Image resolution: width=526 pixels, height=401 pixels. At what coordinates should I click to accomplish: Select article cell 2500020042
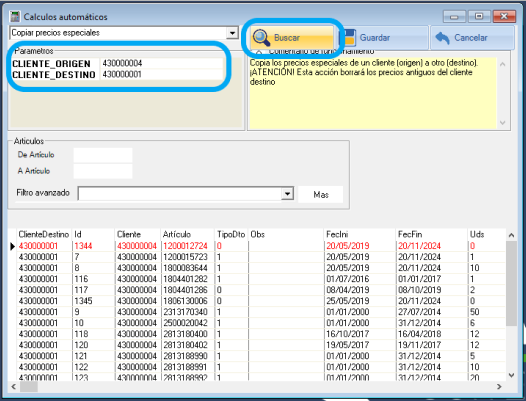click(x=187, y=323)
